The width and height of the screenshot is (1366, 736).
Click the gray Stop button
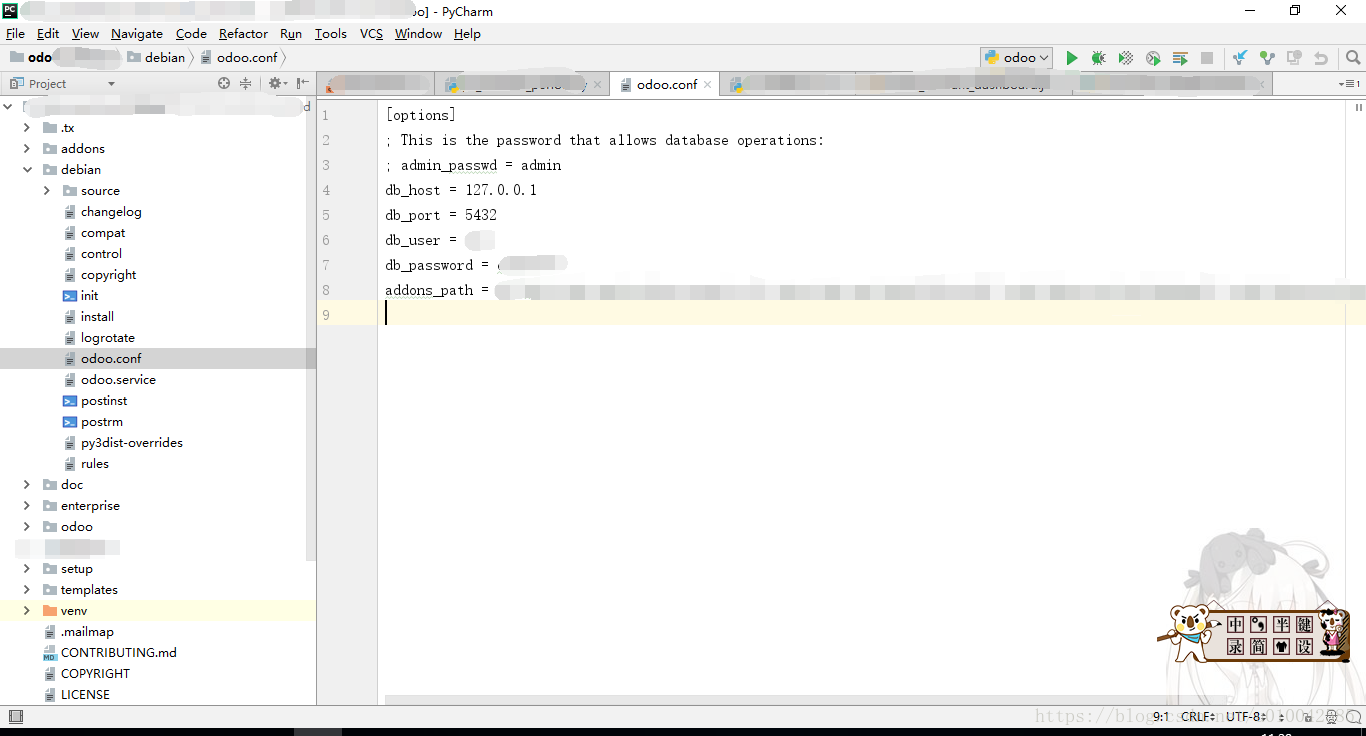coord(1207,58)
